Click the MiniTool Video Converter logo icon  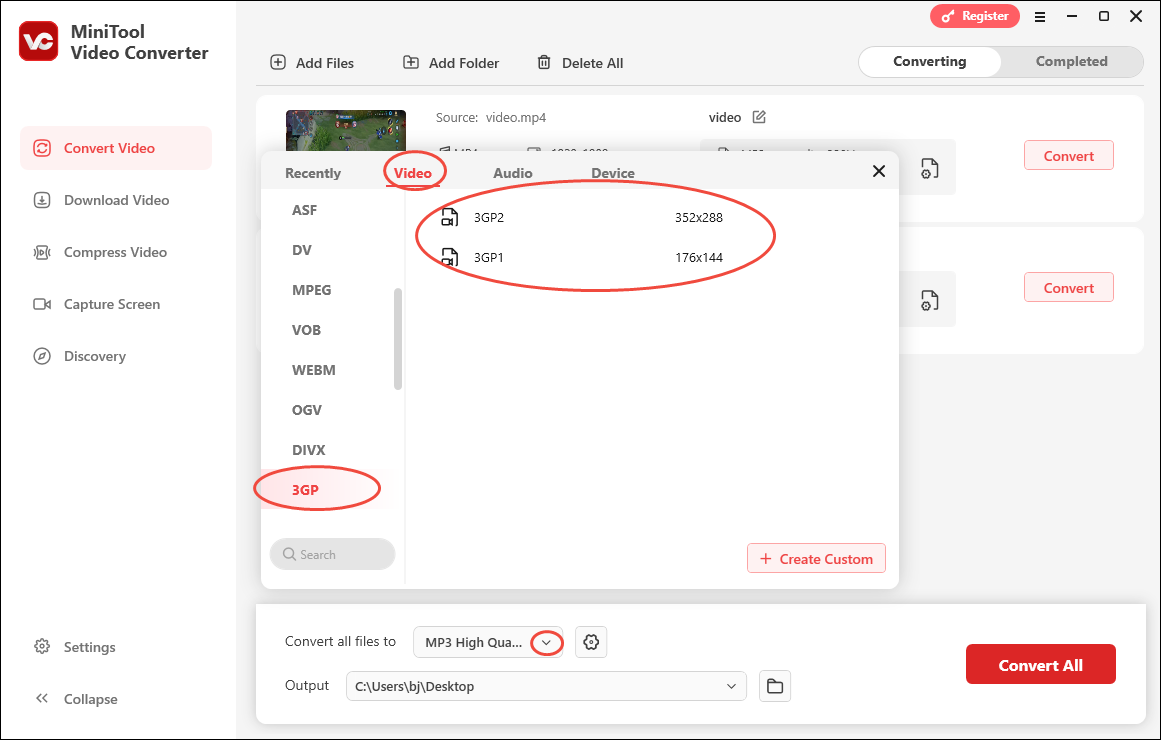pyautogui.click(x=39, y=41)
